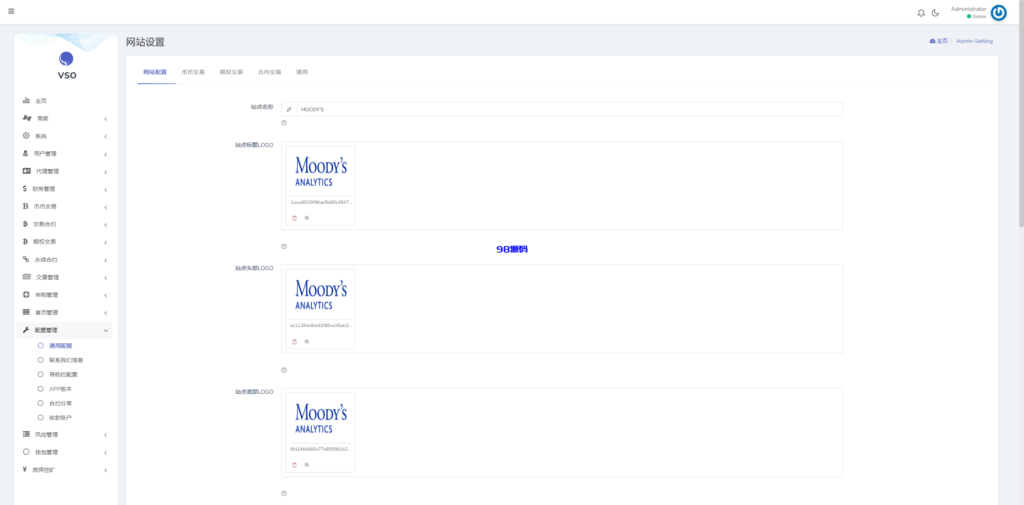Switch to 通用 tab
The image size is (1024, 505).
[302, 72]
